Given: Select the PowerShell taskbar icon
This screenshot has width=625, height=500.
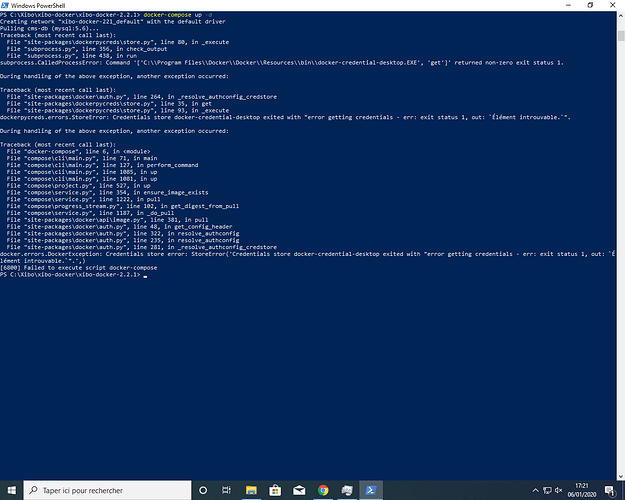Looking at the screenshot, I should (371, 490).
